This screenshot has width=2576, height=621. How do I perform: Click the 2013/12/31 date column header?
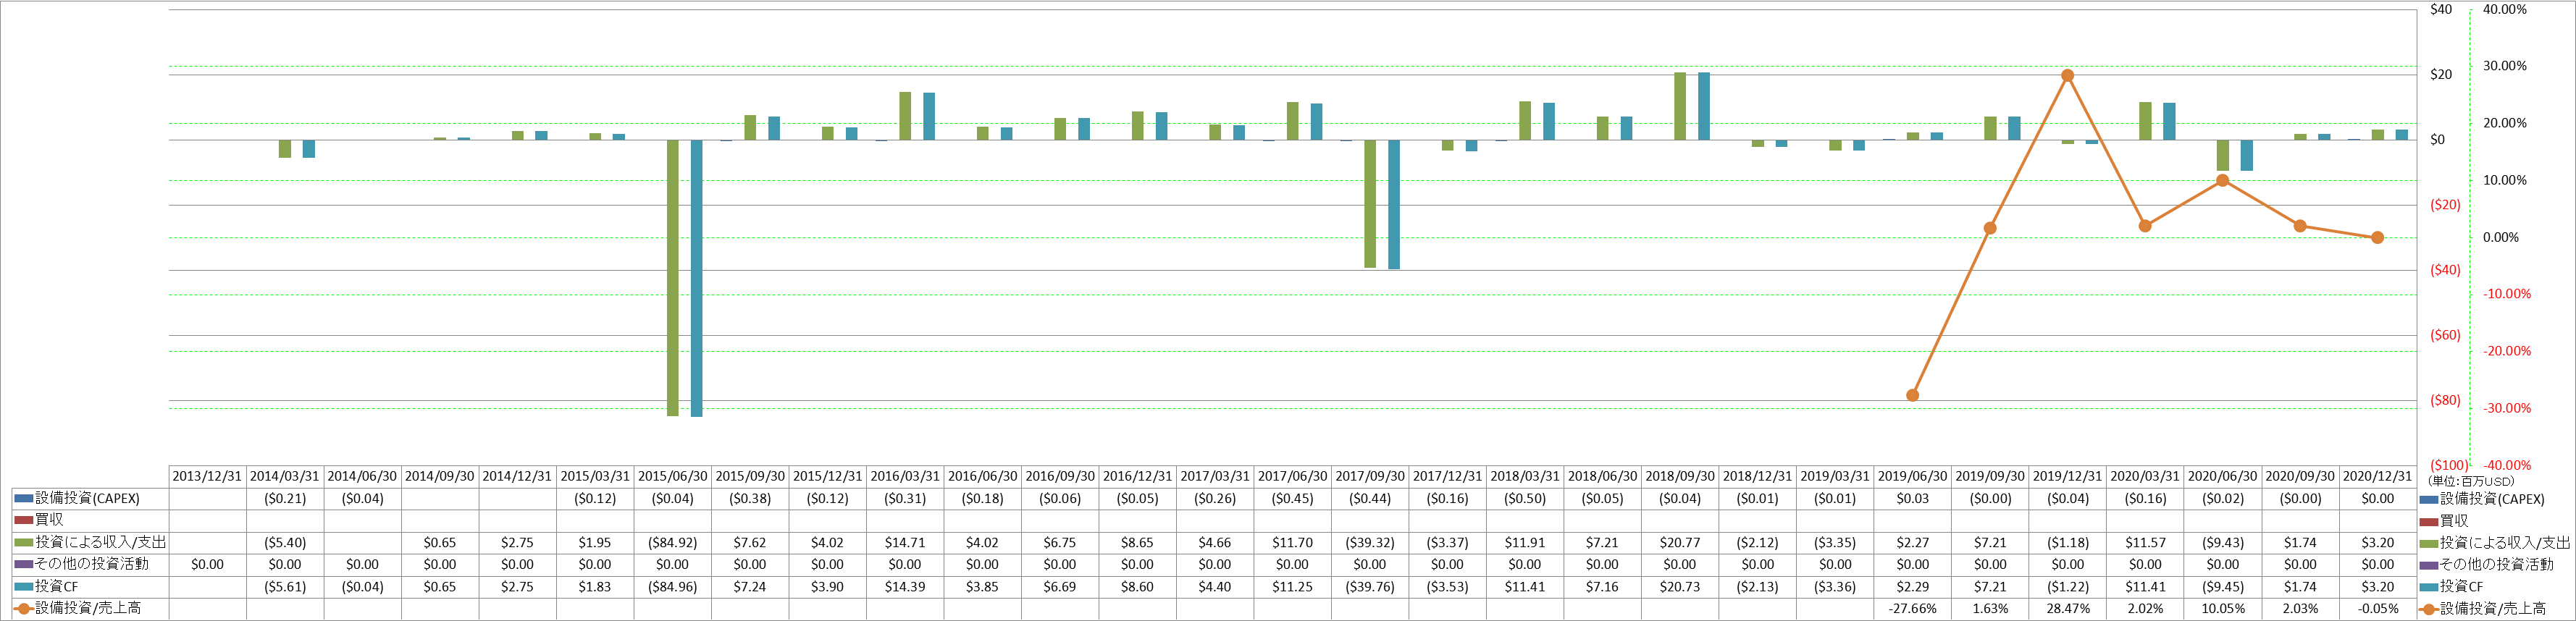[207, 477]
